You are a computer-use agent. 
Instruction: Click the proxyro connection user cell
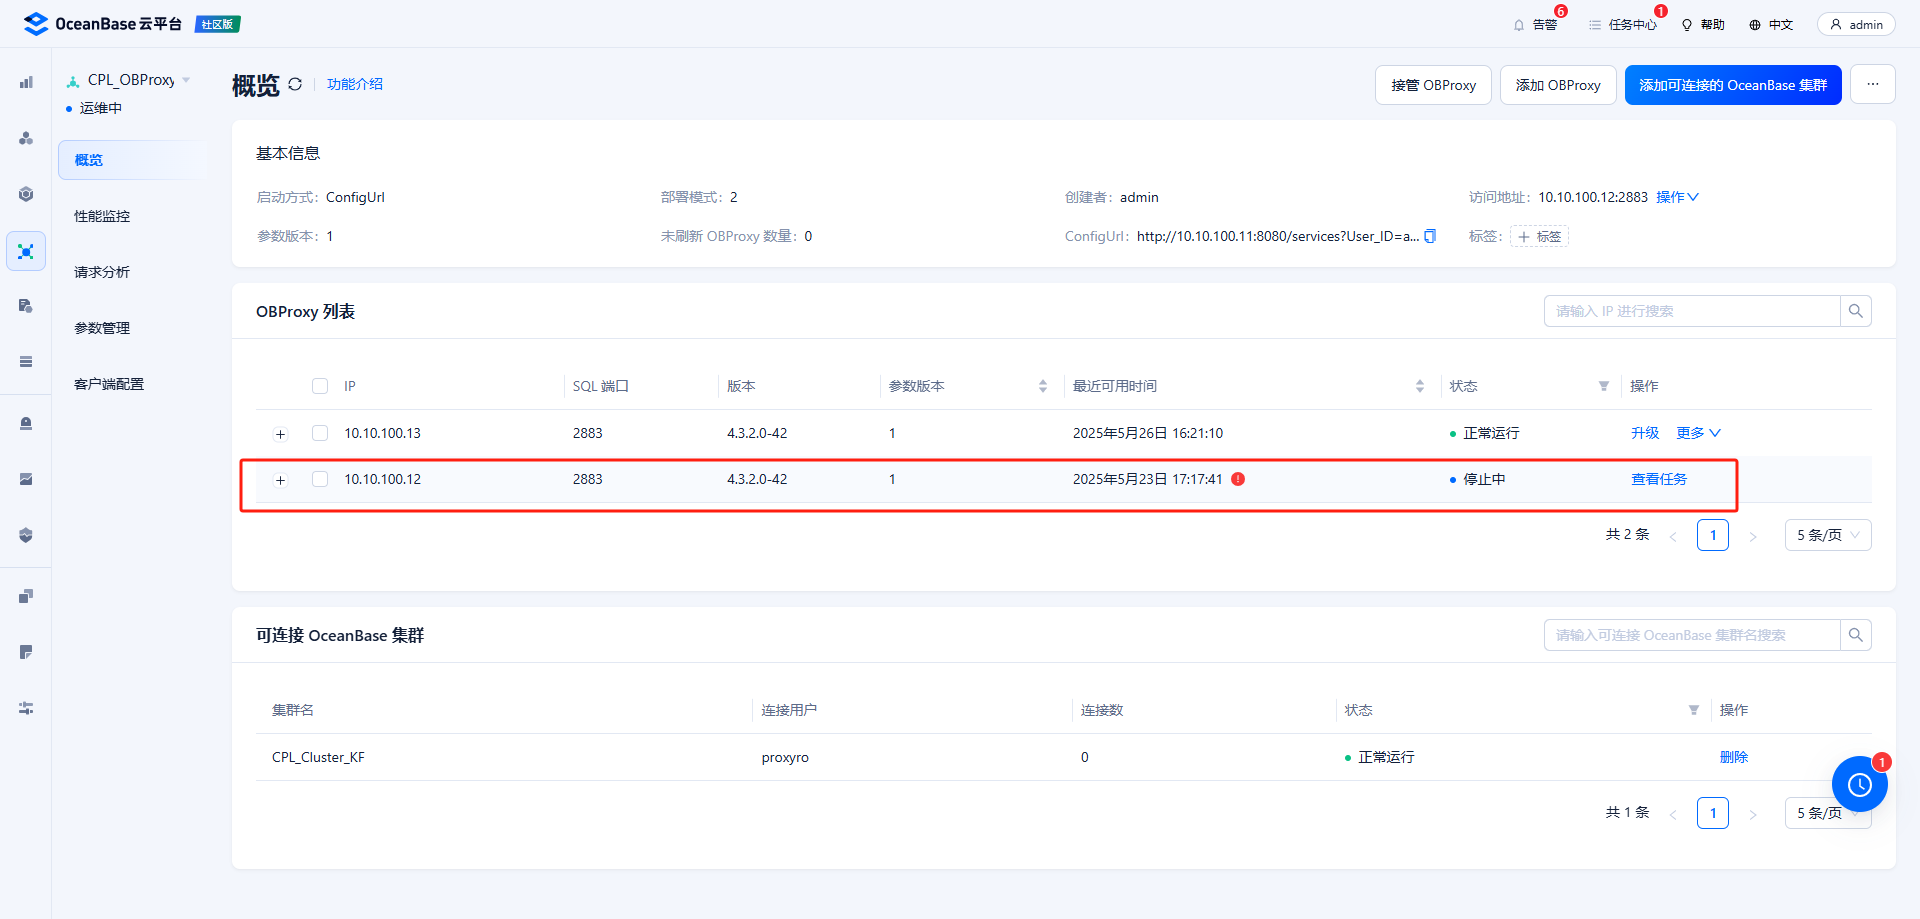785,757
